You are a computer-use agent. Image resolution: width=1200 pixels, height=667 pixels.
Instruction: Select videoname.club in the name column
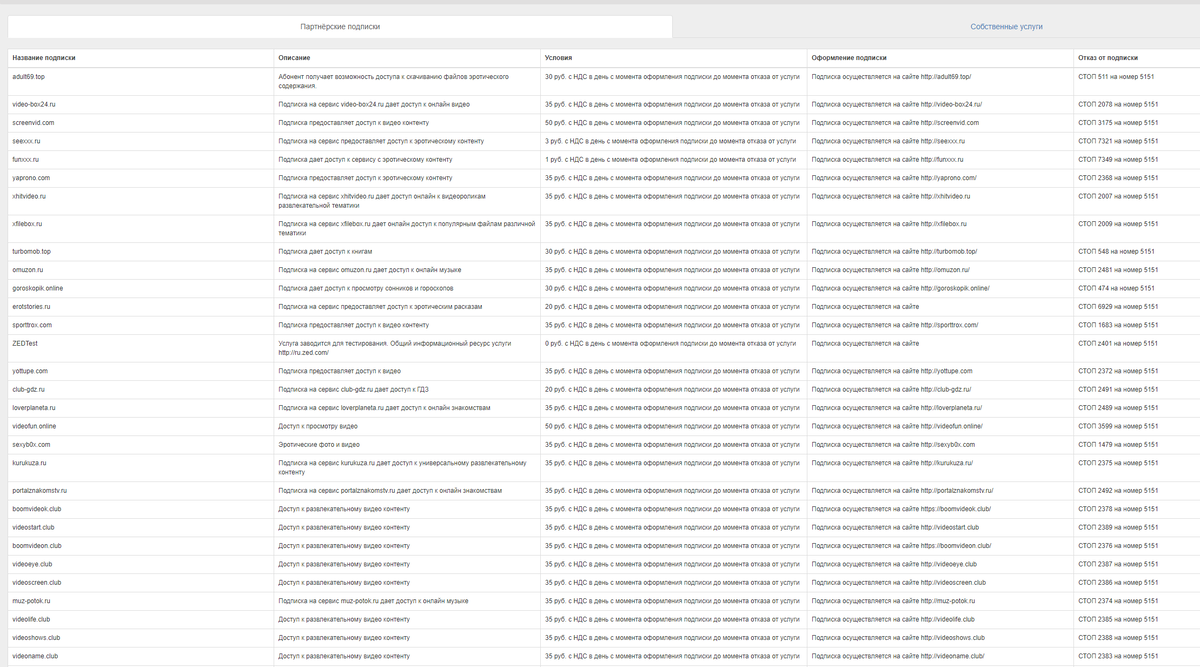pyautogui.click(x=35, y=656)
